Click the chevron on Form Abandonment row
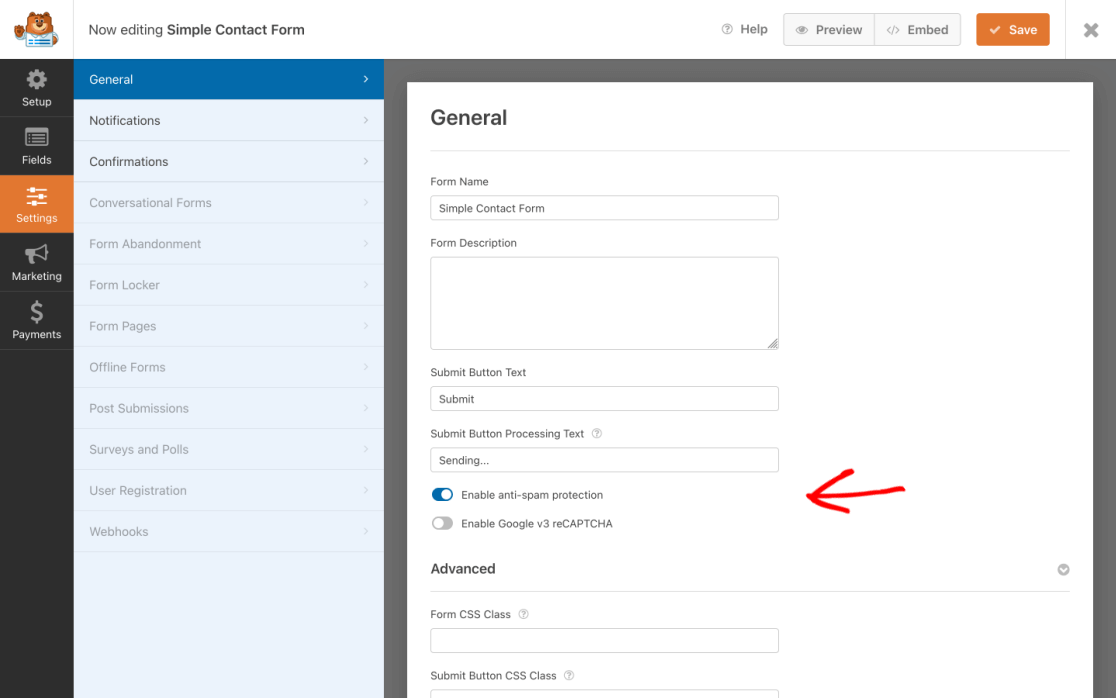1116x698 pixels. pos(366,243)
